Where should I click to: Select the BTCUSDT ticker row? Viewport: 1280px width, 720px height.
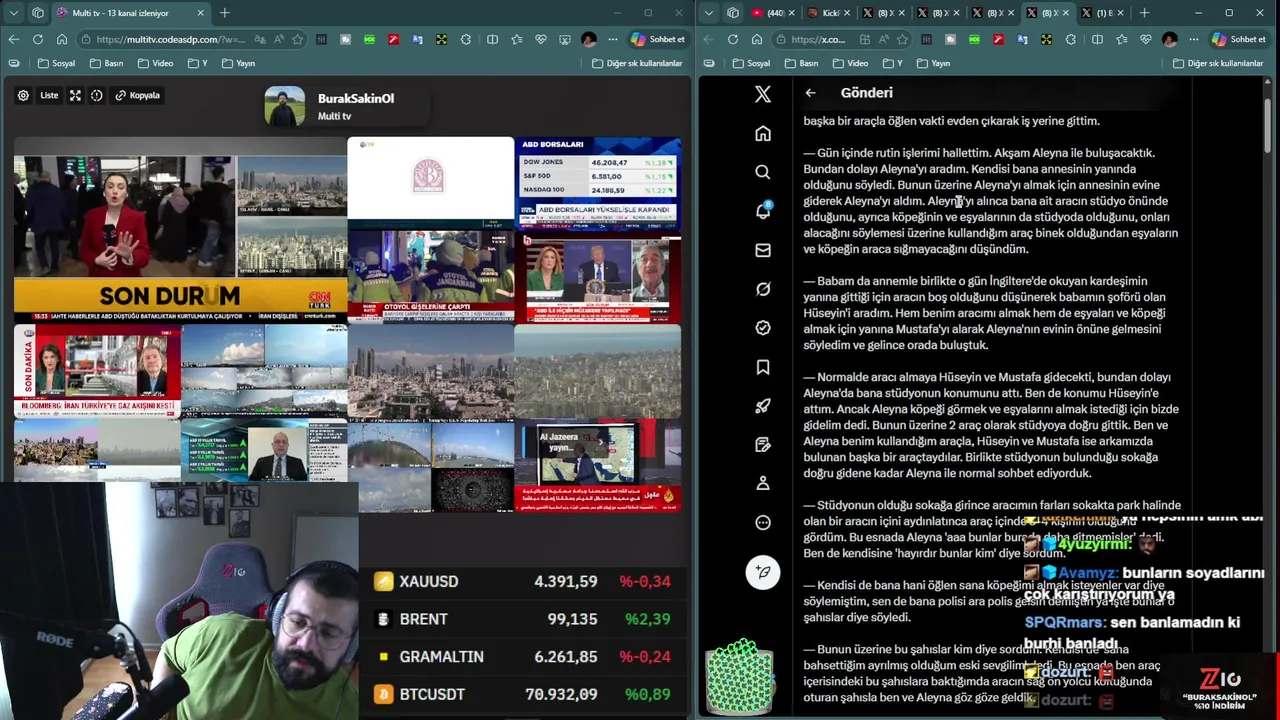click(x=524, y=694)
